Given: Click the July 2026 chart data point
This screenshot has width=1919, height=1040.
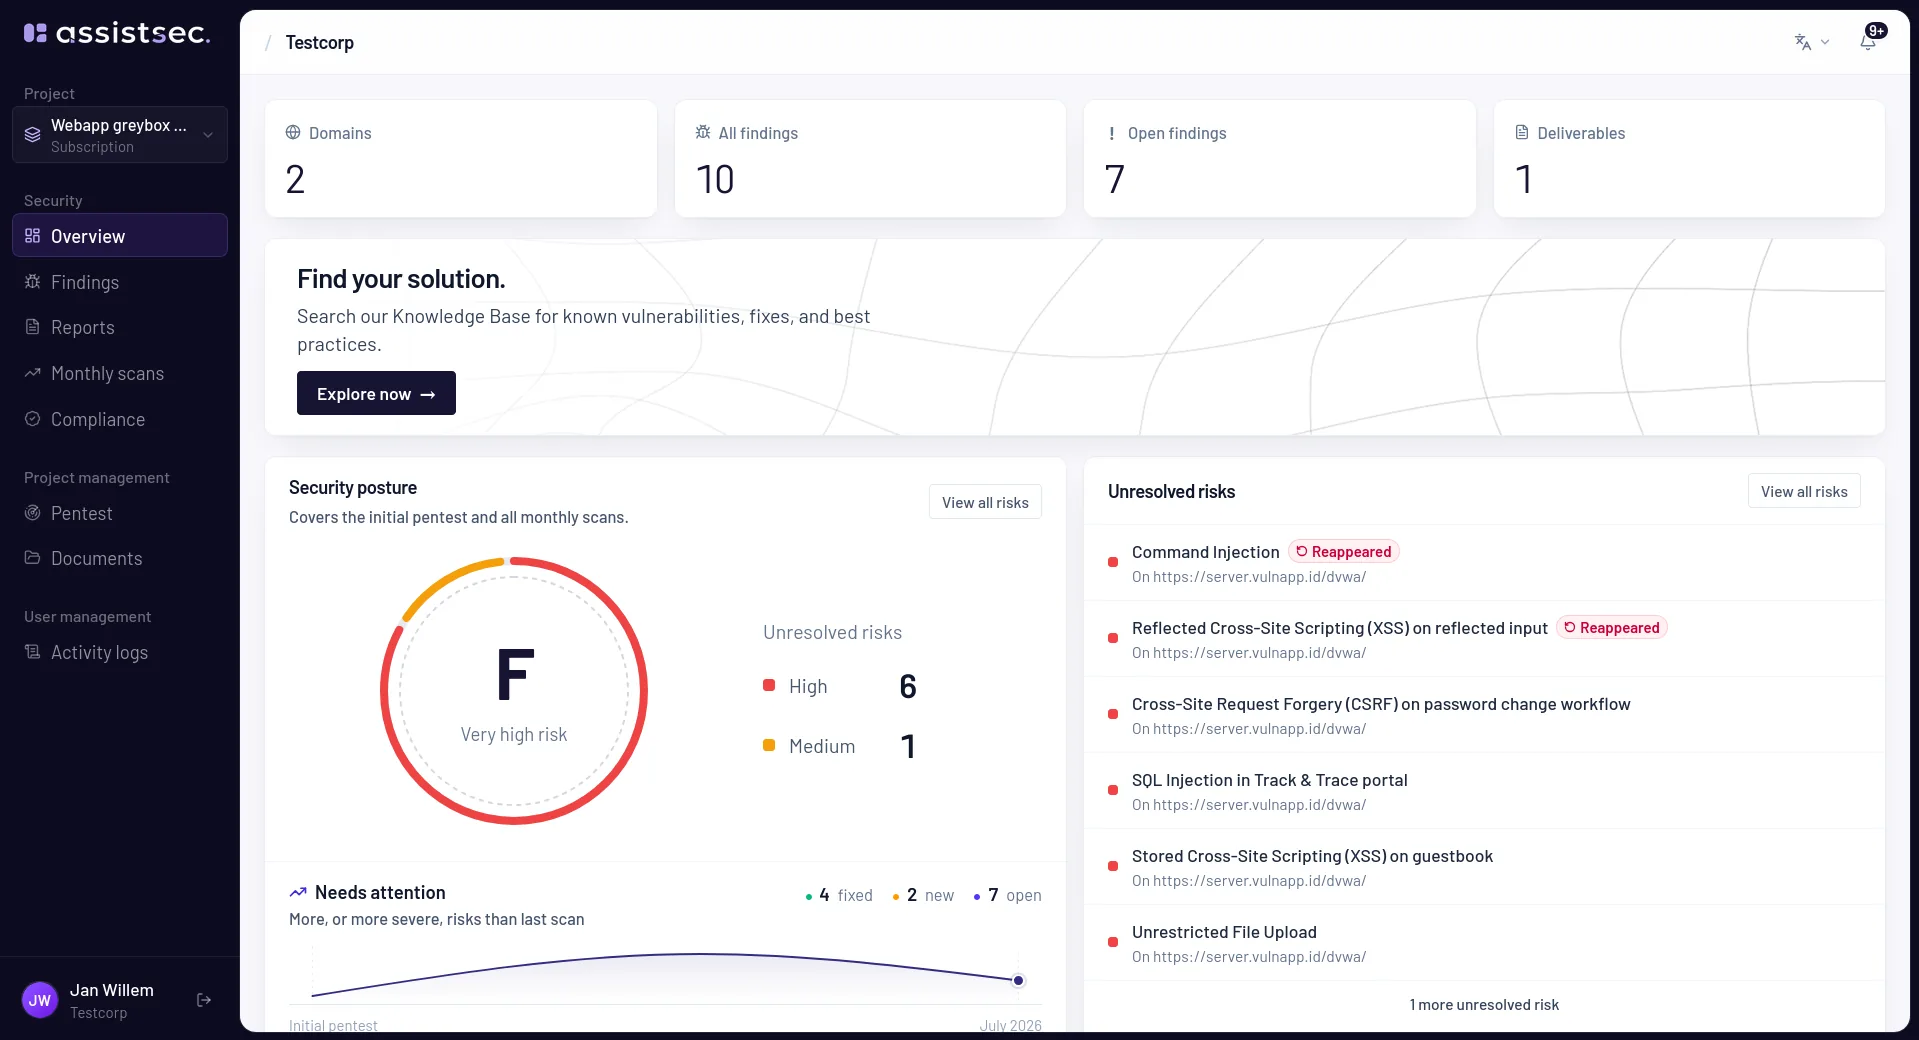Looking at the screenshot, I should [1018, 980].
